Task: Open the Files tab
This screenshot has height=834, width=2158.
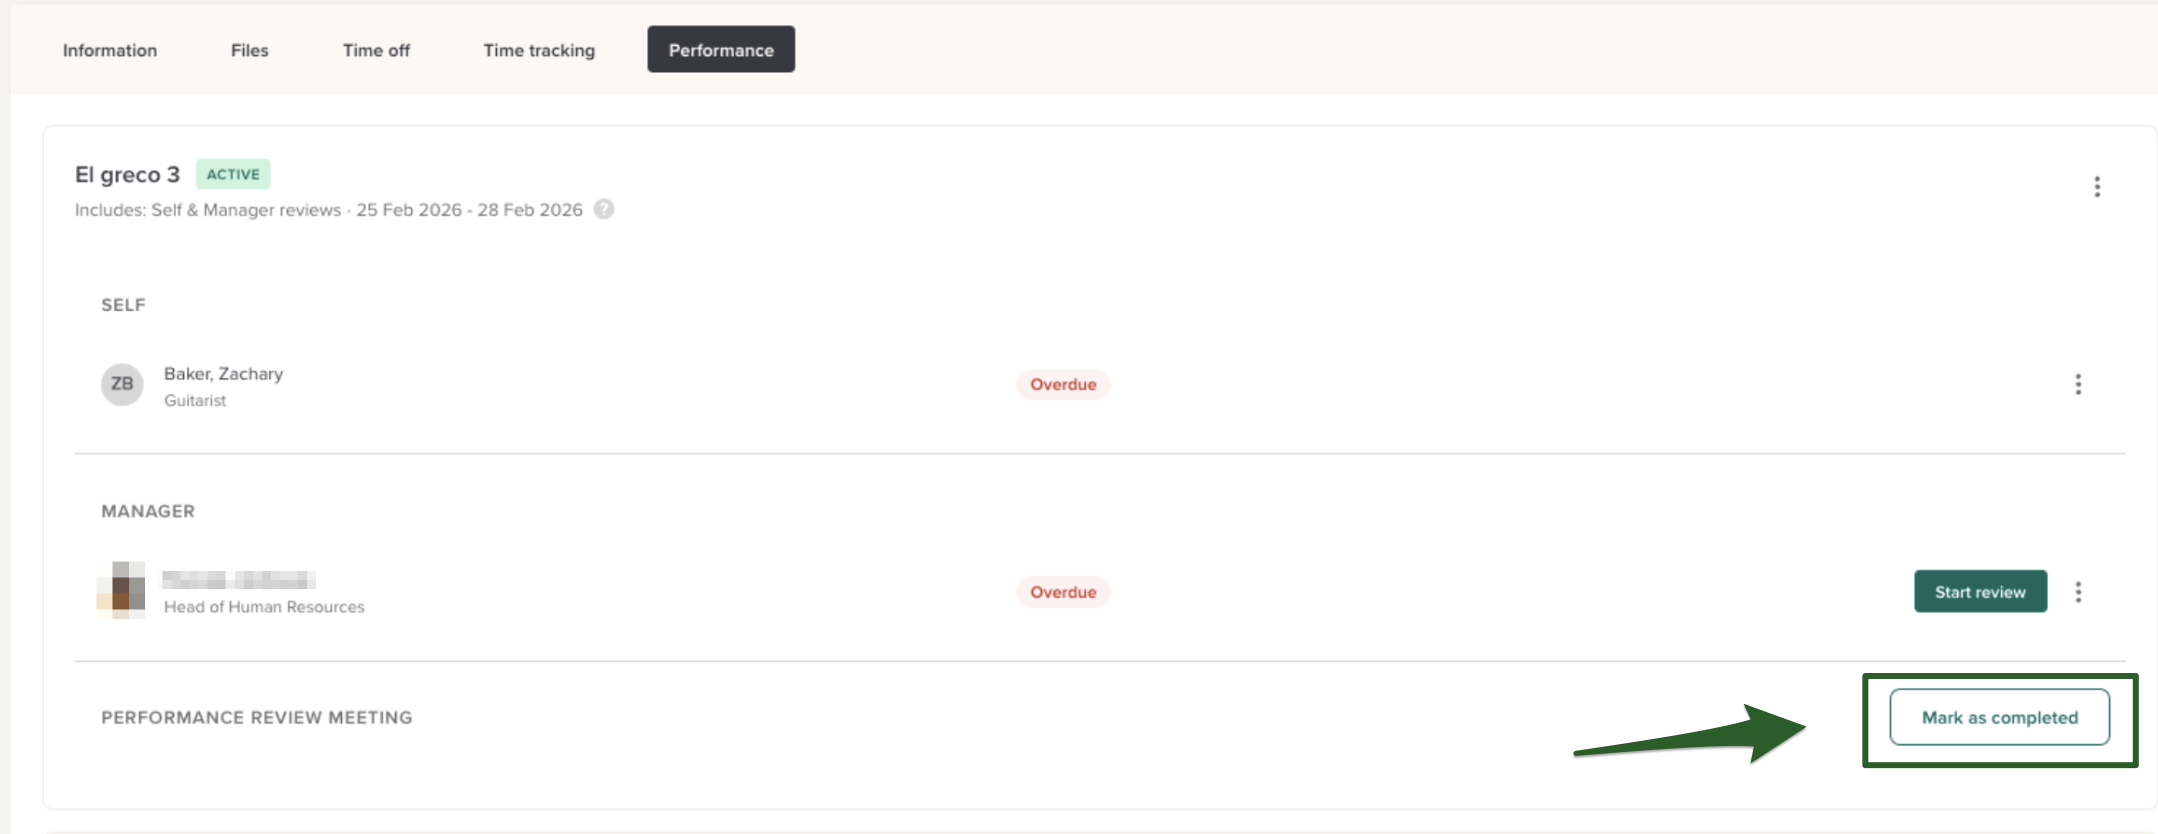Action: tap(249, 50)
